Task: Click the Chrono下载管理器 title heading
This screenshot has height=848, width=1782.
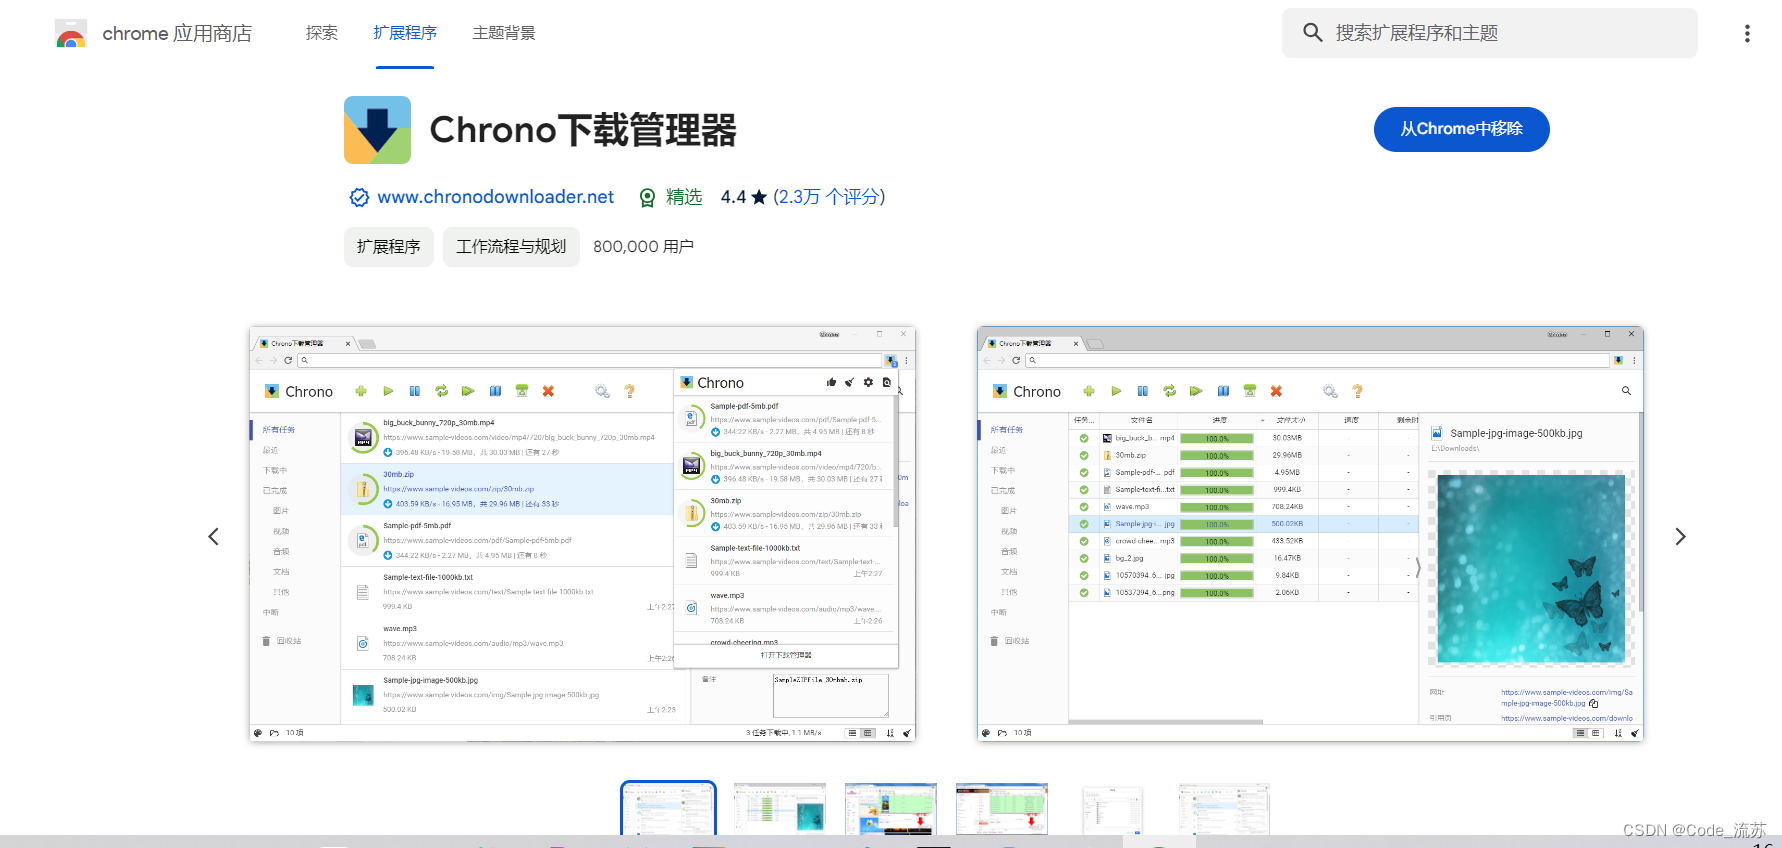Action: [583, 130]
